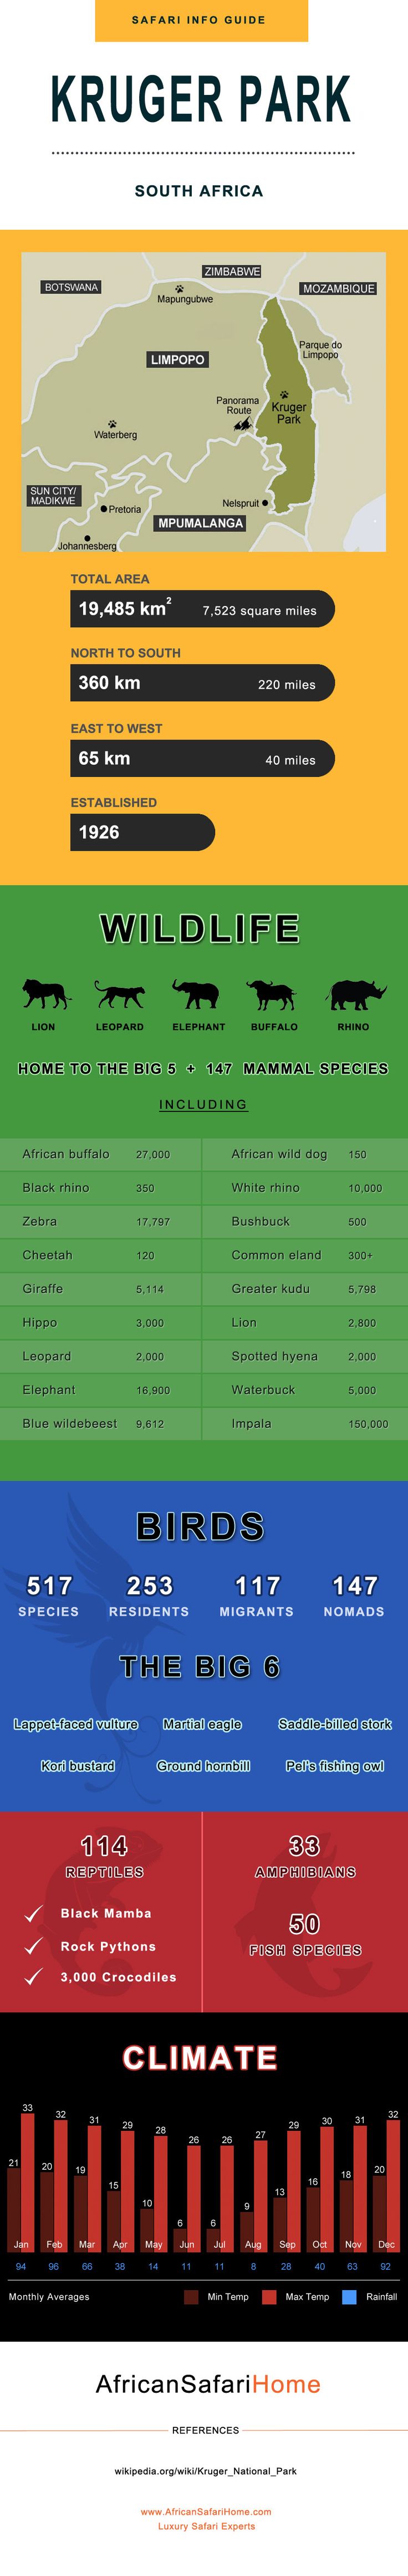The width and height of the screenshot is (408, 2576).
Task: Click the AfricanSafariHome logo text
Action: pyautogui.click(x=208, y=2384)
